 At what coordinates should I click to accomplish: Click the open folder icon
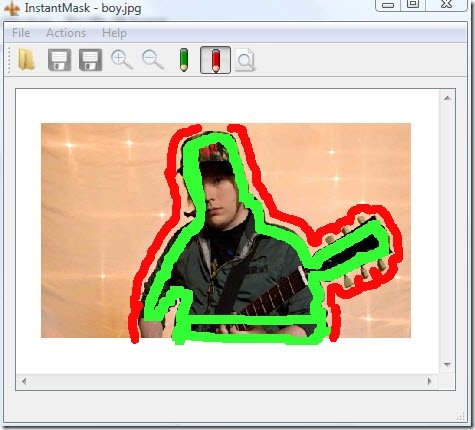[27, 60]
